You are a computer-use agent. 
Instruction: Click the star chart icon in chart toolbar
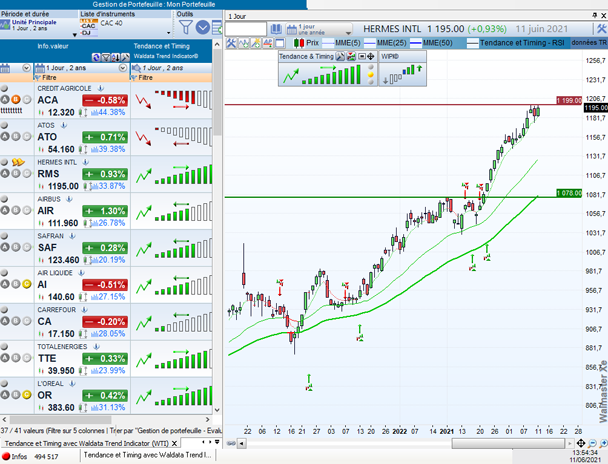point(256,43)
